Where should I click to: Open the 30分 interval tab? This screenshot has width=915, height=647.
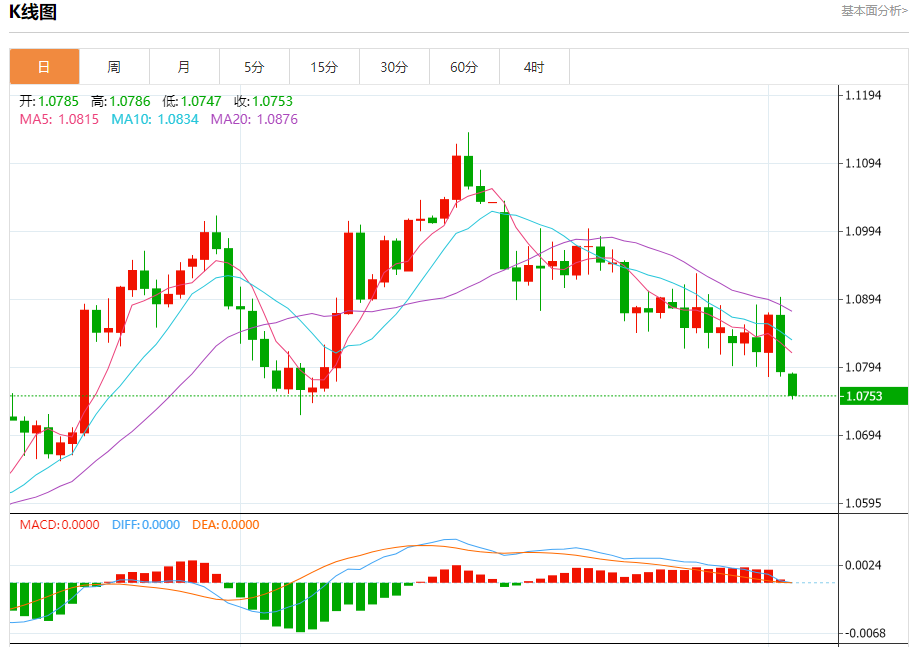pyautogui.click(x=394, y=67)
